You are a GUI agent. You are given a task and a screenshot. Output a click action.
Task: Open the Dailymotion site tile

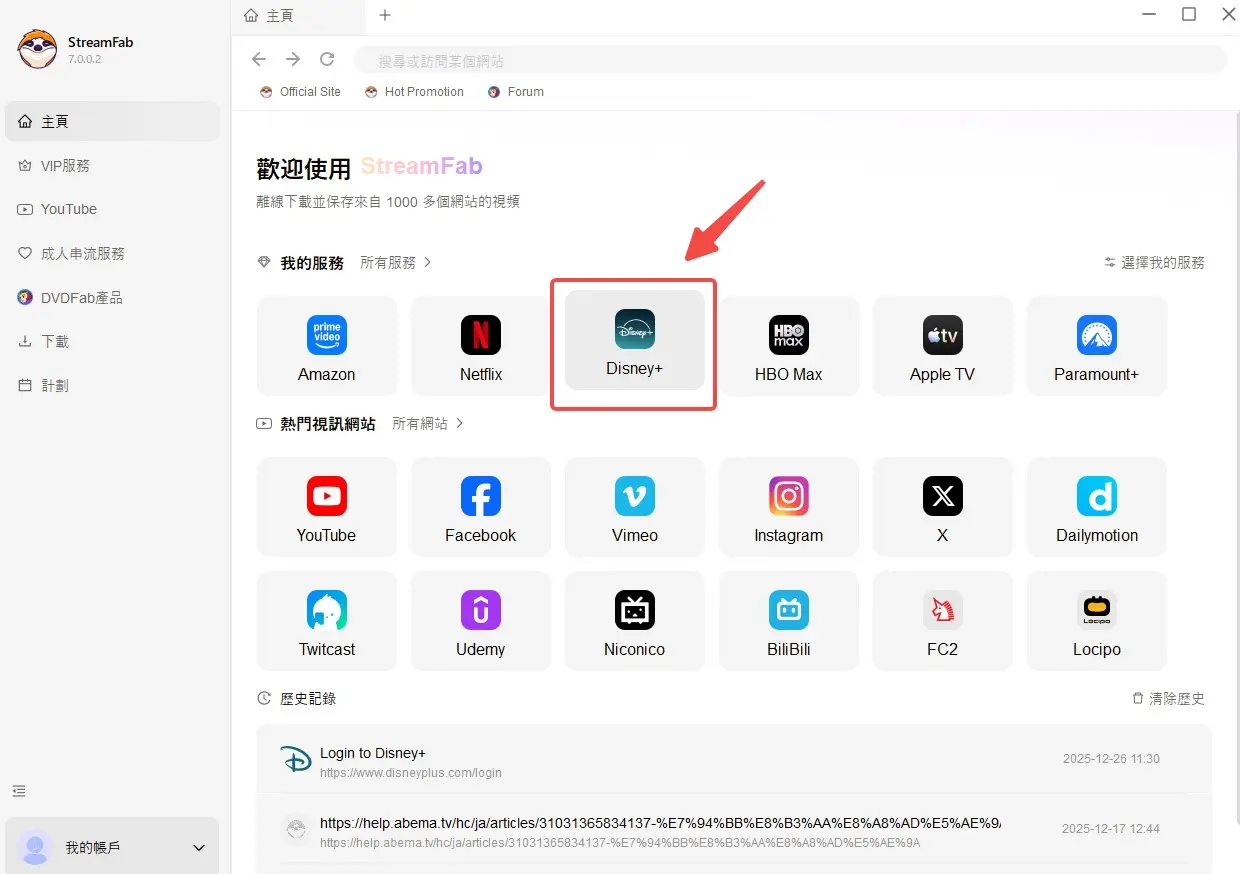pos(1097,507)
